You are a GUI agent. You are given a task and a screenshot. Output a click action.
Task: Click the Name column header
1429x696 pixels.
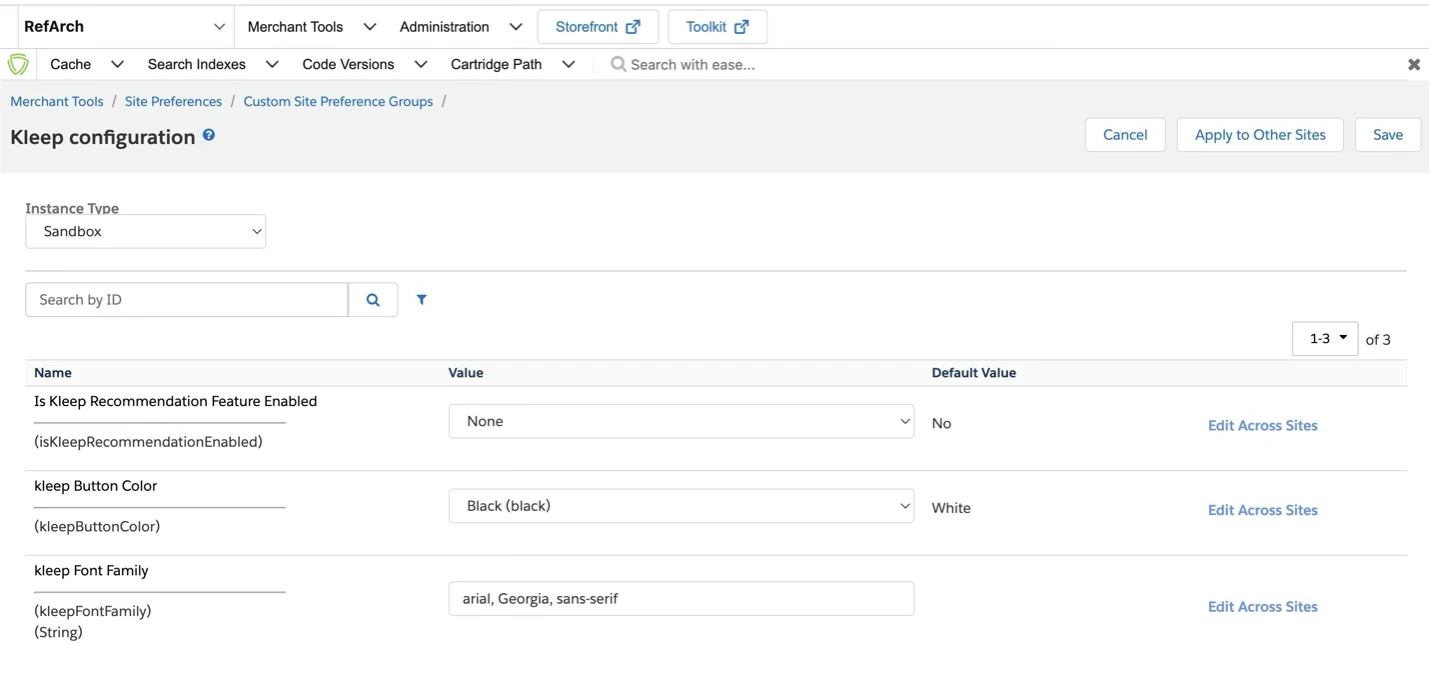(53, 373)
